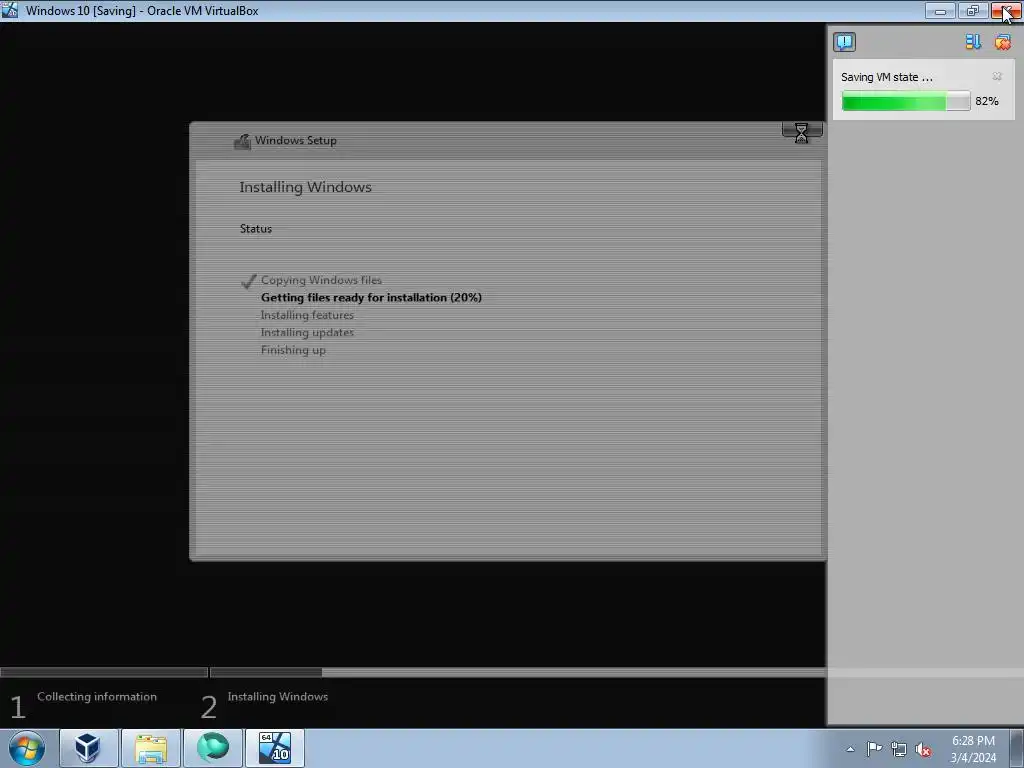Select the Windows 10 VM taskbar button

pyautogui.click(x=275, y=748)
